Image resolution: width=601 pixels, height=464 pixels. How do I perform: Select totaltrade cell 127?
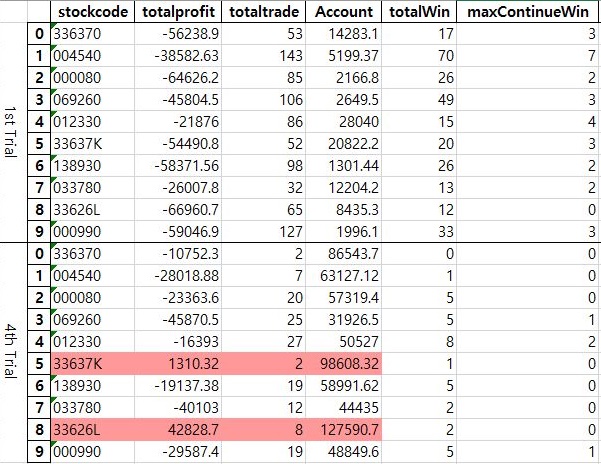click(263, 231)
